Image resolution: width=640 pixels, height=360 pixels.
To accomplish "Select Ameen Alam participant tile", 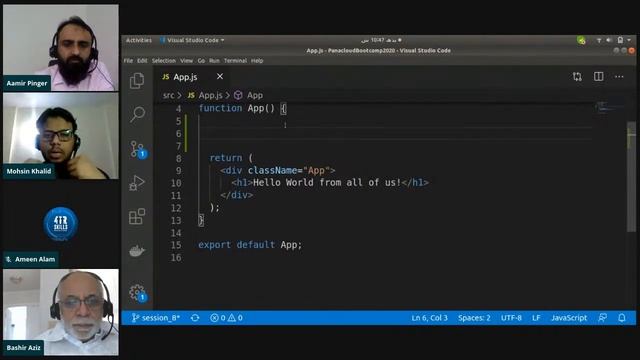I will coord(61,224).
